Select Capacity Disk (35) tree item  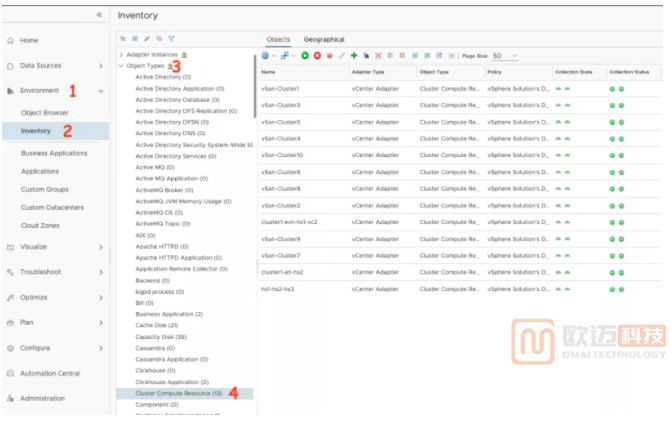pyautogui.click(x=161, y=337)
